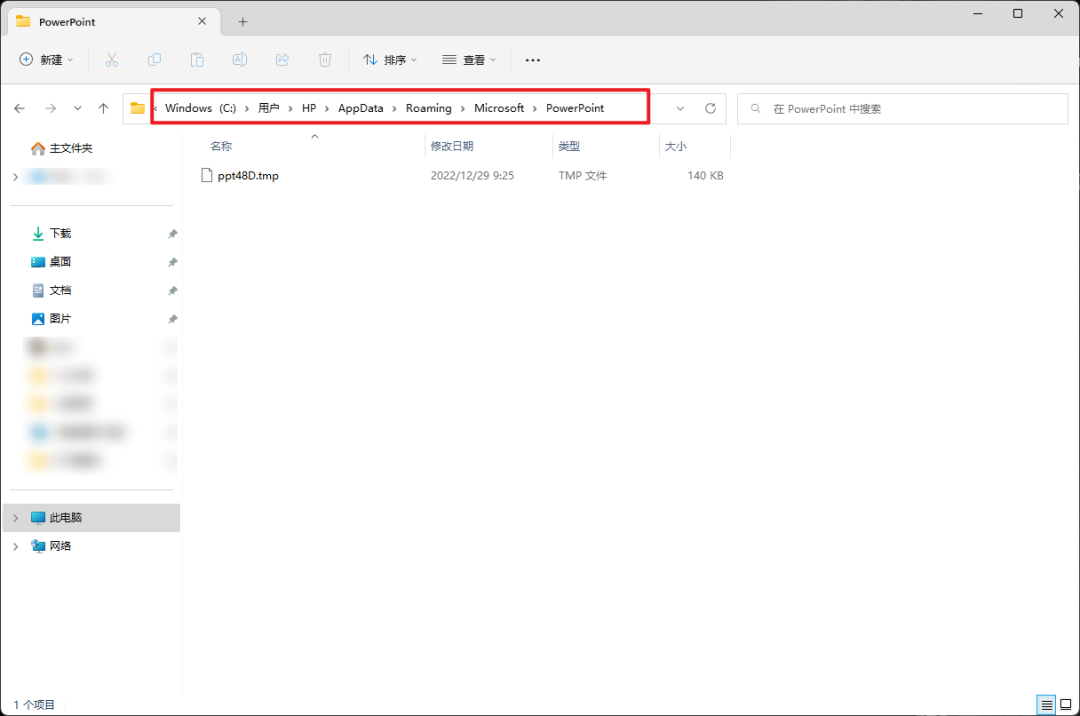Unpin 图片 using its pin icon
This screenshot has height=716, width=1080.
tap(173, 319)
